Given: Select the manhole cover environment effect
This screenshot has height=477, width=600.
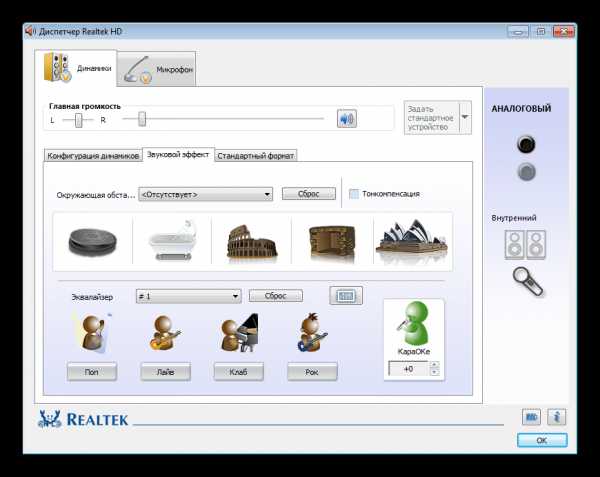Looking at the screenshot, I should point(92,242).
